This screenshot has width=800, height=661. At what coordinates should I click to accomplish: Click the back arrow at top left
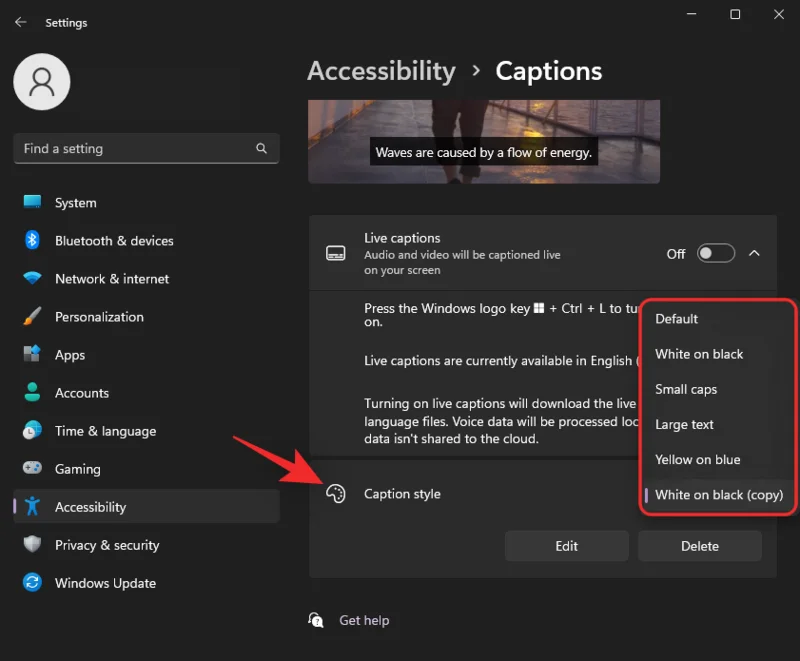pyautogui.click(x=20, y=21)
